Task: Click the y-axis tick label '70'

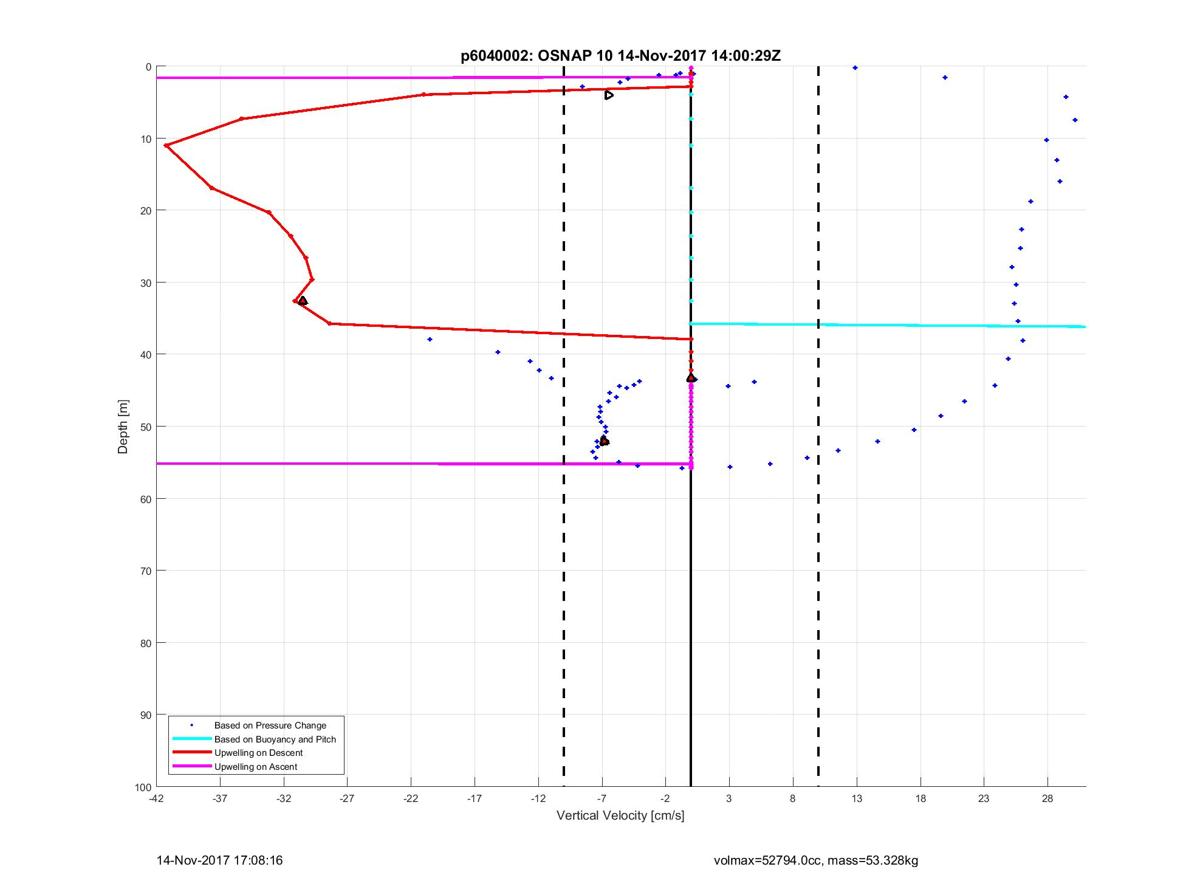Action: (144, 571)
